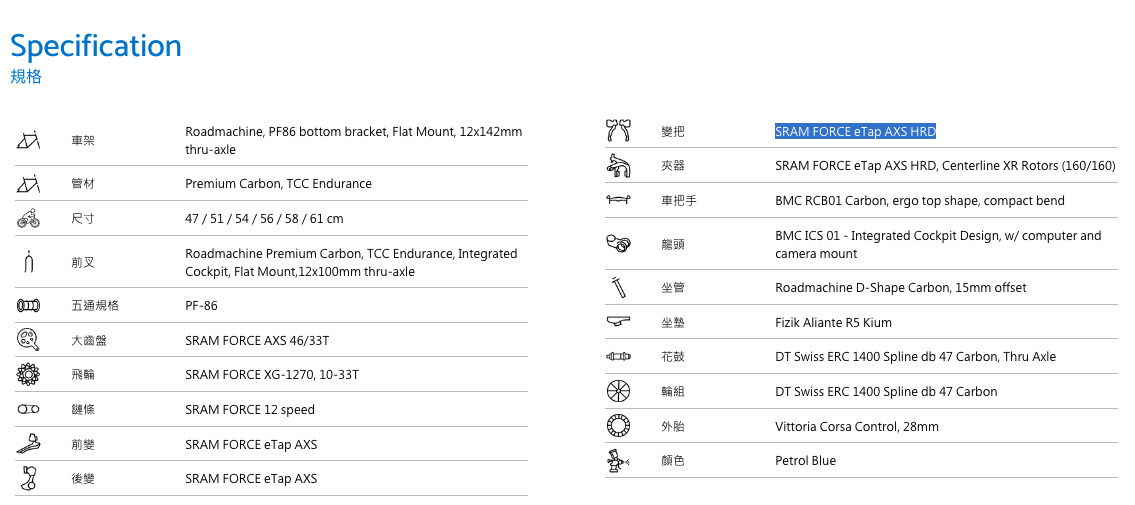Click the 前叉 label
1135x505 pixels.
point(83,263)
